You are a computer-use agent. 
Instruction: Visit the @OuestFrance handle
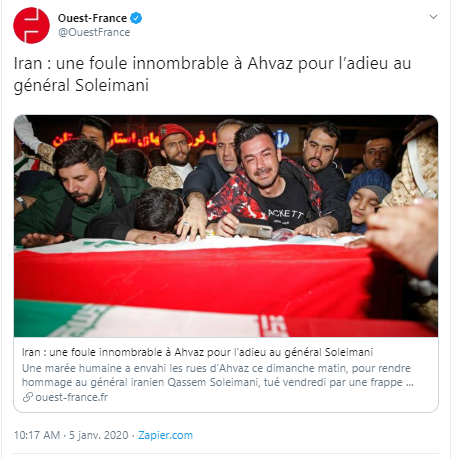coord(94,32)
